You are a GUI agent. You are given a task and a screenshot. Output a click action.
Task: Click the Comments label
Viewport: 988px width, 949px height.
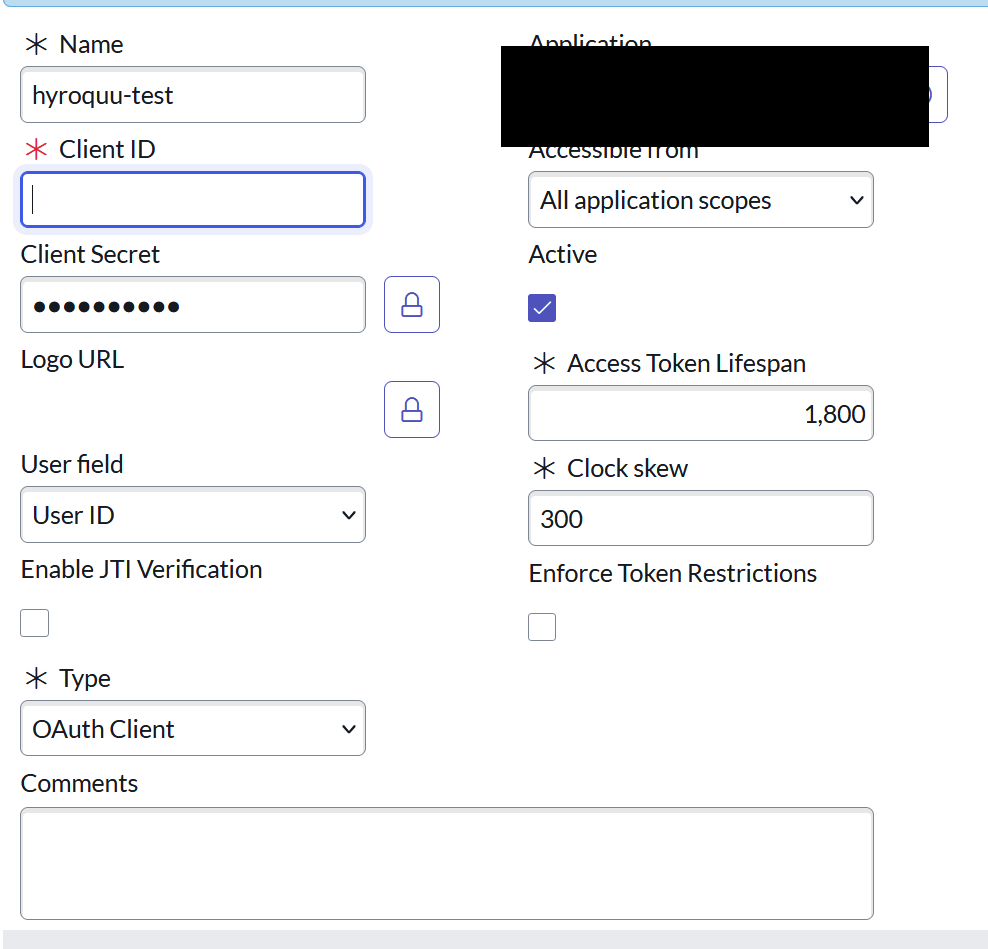(x=79, y=784)
